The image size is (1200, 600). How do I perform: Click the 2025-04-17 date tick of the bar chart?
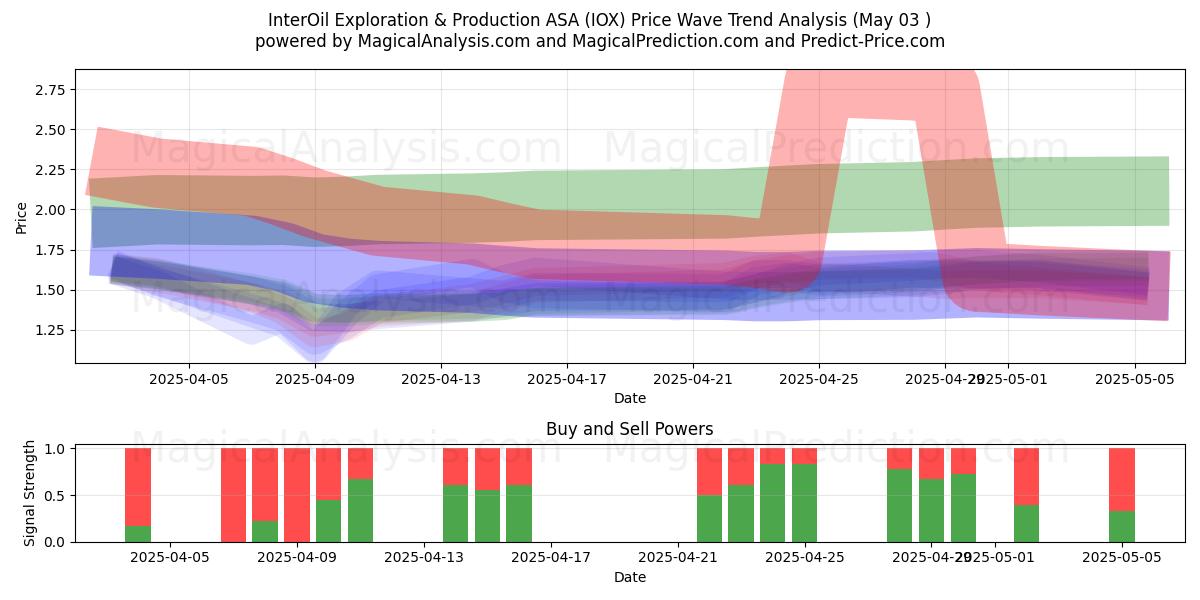[551, 559]
